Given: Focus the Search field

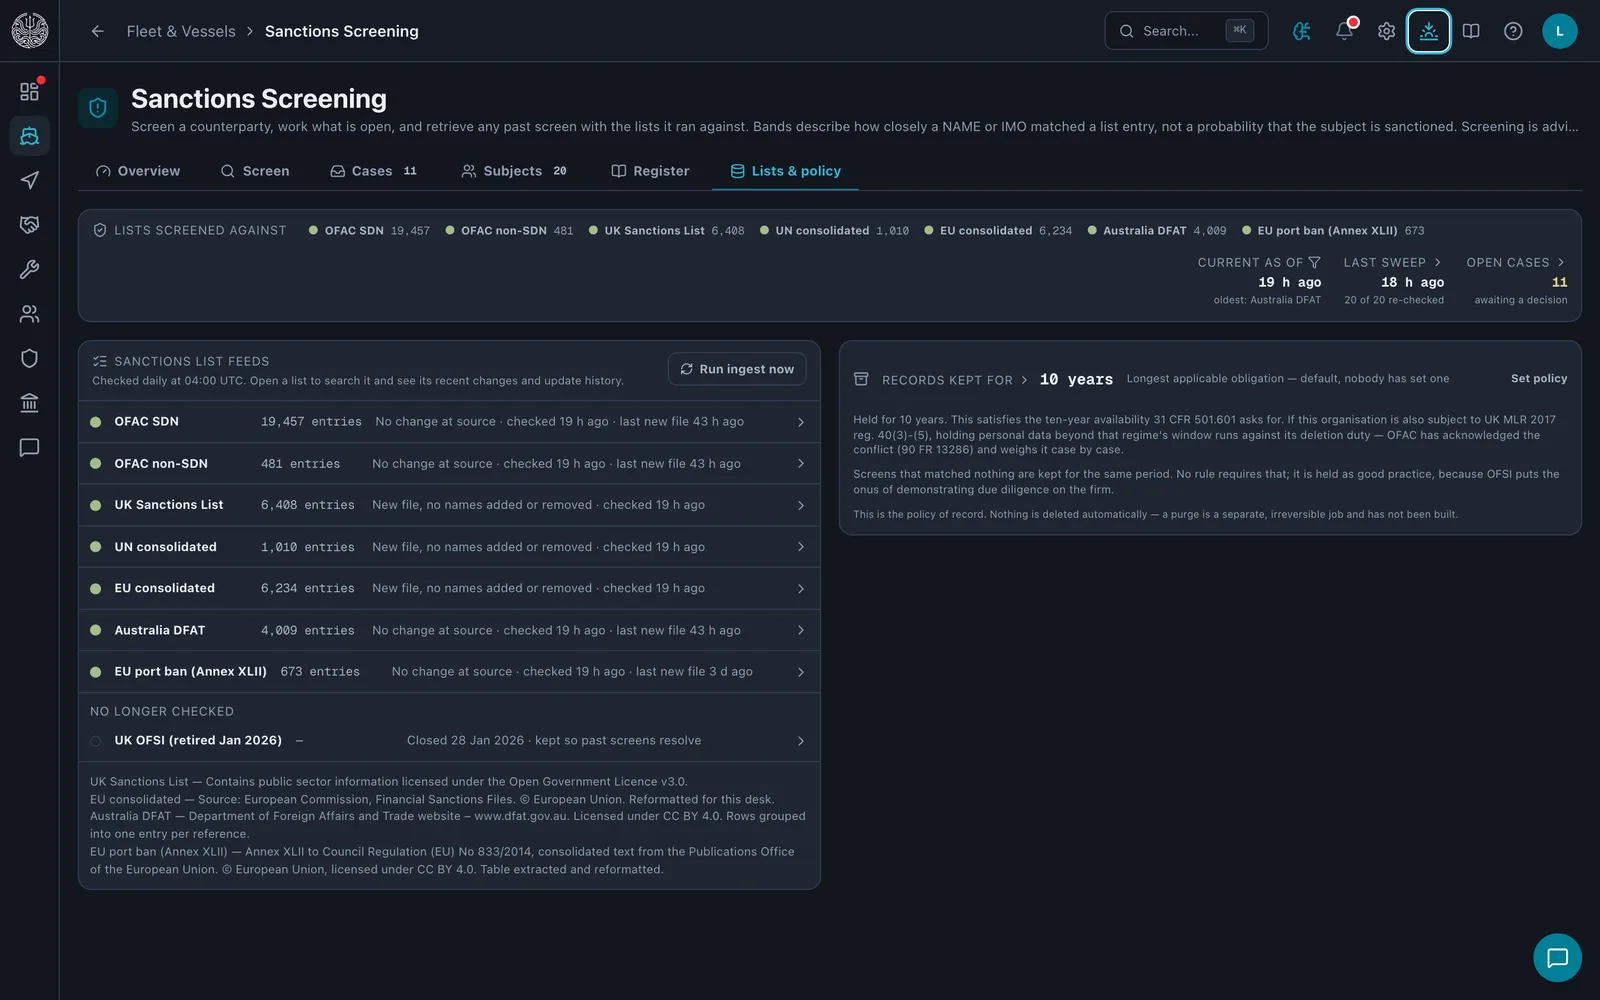Looking at the screenshot, I should 1186,31.
